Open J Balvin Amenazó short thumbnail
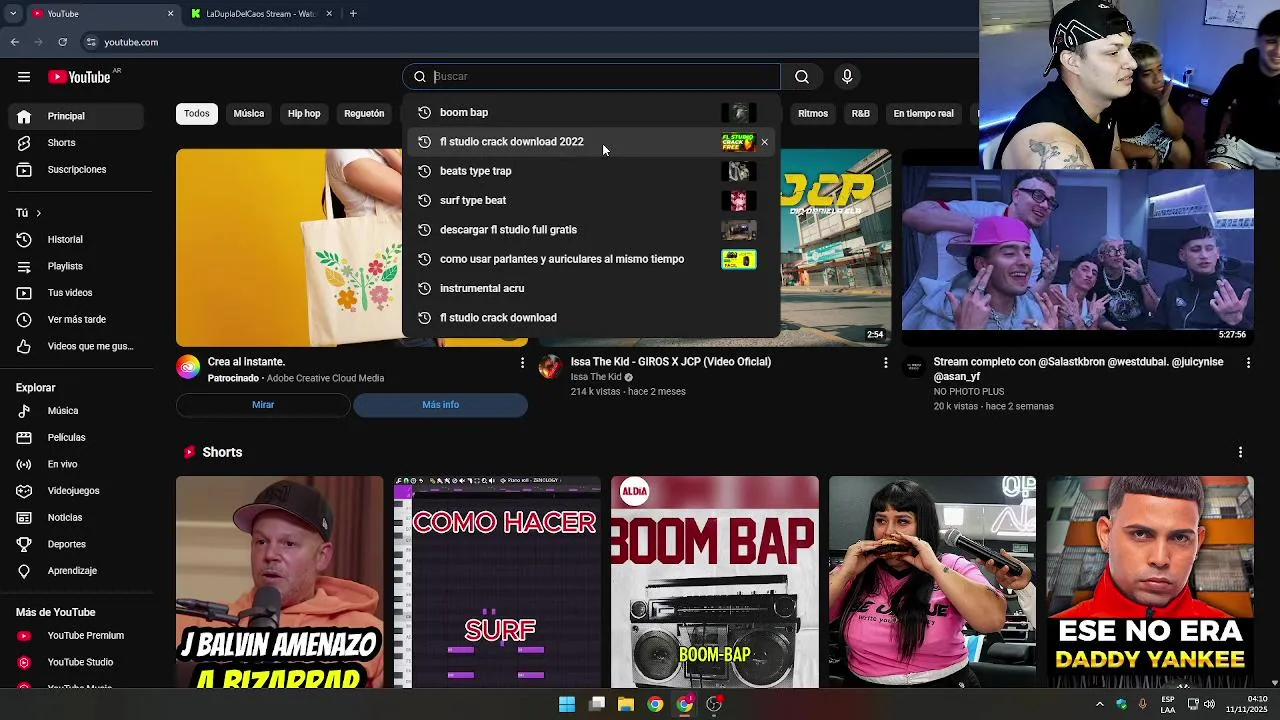This screenshot has height=720, width=1280. click(280, 582)
